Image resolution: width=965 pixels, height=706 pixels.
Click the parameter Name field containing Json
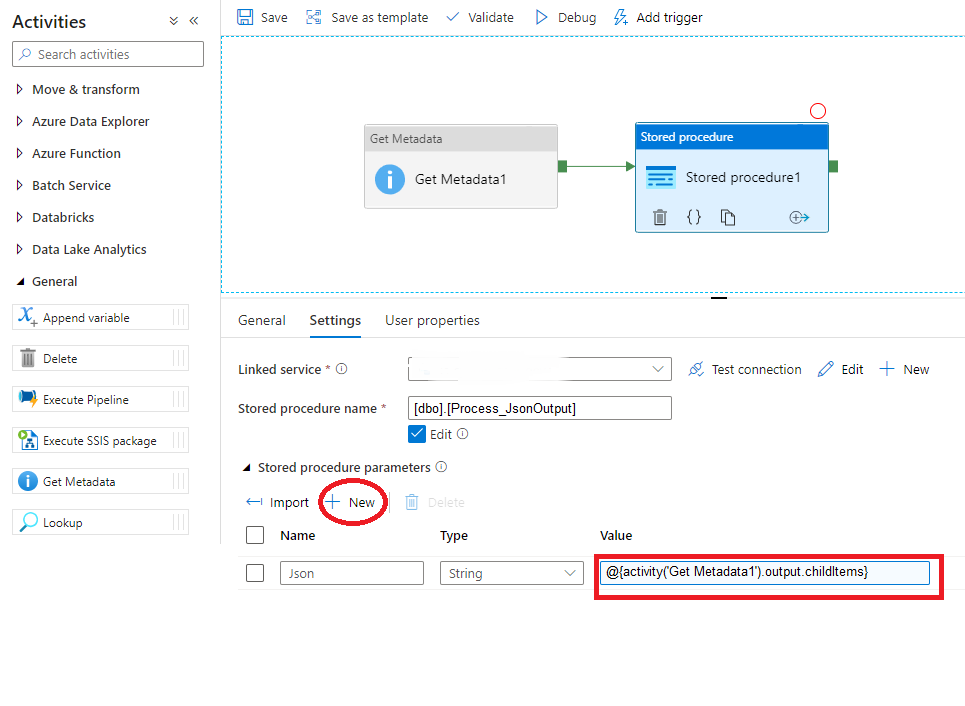351,573
